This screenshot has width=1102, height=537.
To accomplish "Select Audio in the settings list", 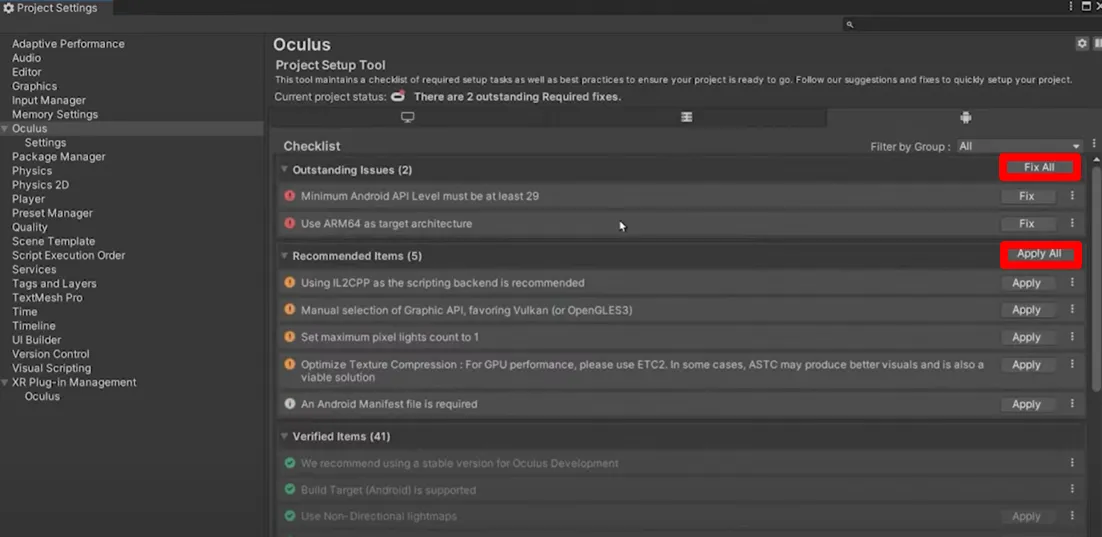I will (26, 58).
